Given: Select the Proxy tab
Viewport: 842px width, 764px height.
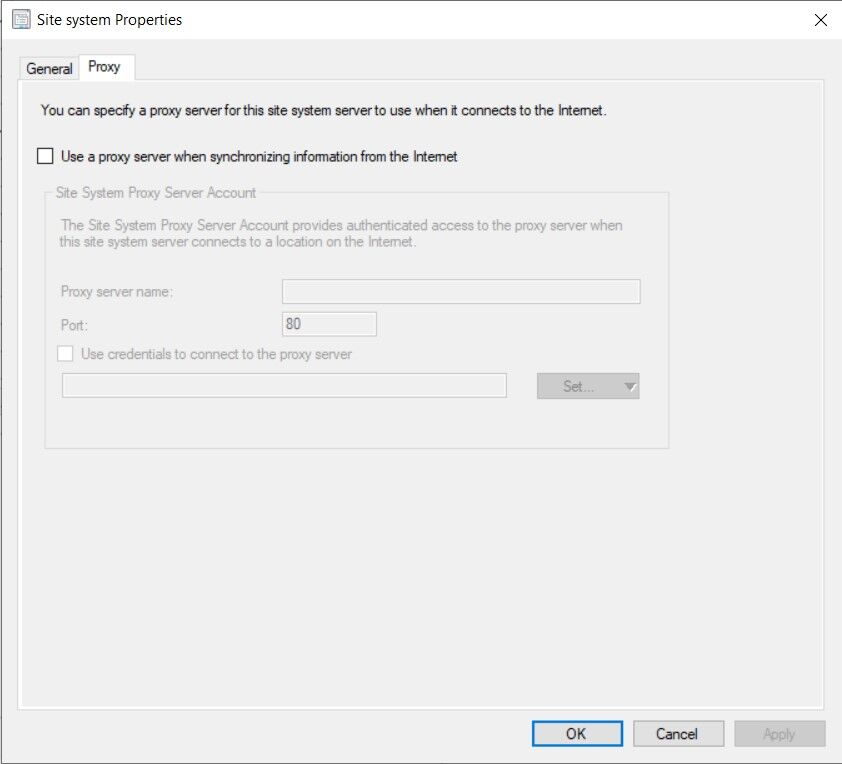Looking at the screenshot, I should click(x=106, y=67).
